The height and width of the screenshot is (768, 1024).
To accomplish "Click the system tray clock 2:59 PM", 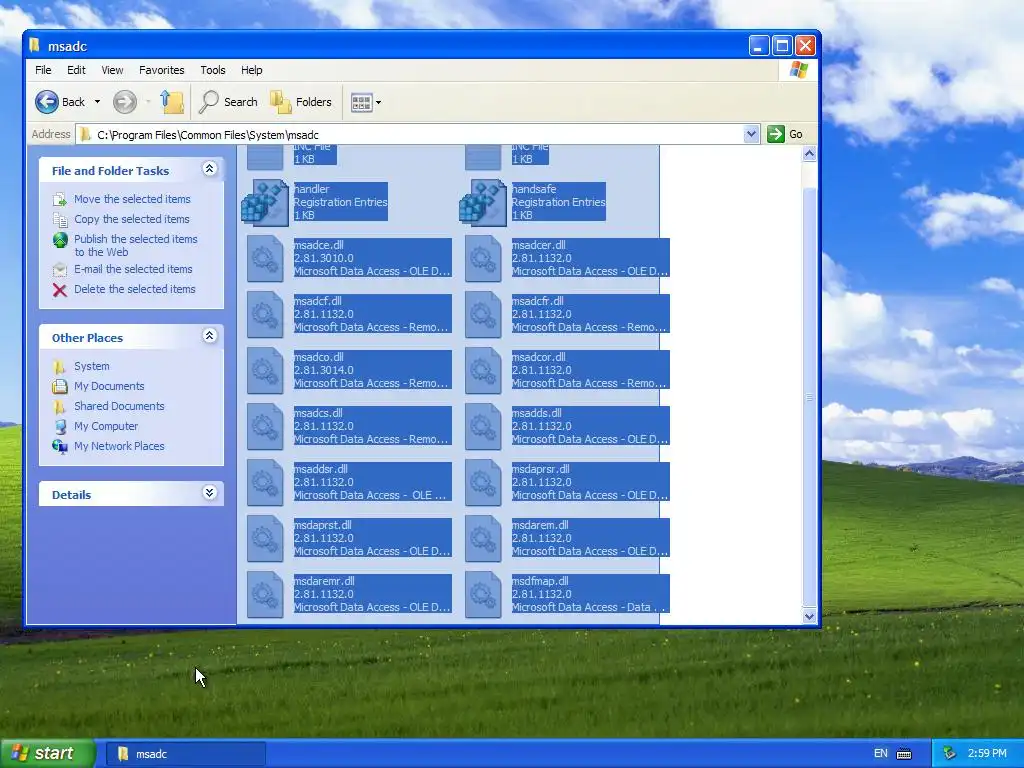I will tap(987, 754).
